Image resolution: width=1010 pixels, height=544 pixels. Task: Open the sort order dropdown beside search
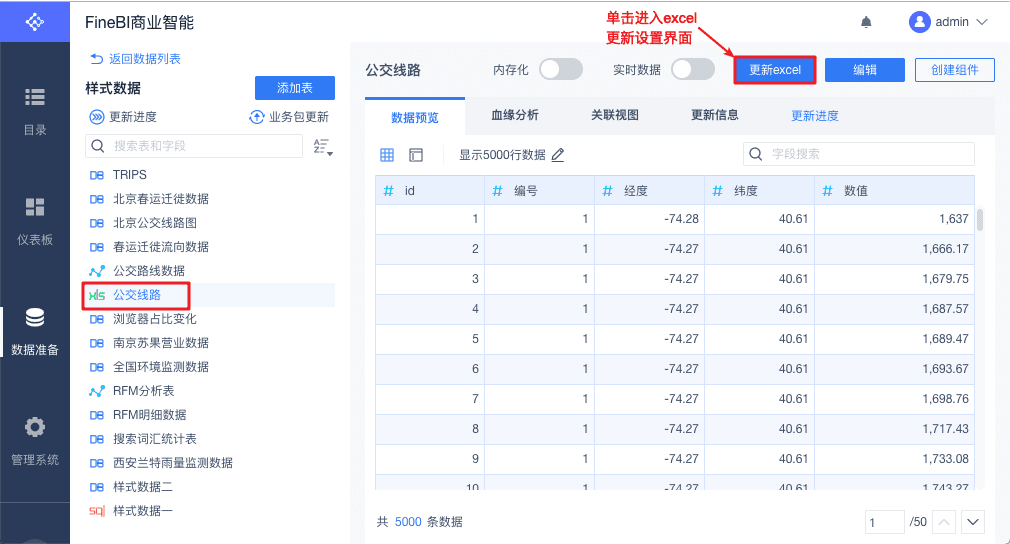click(322, 147)
